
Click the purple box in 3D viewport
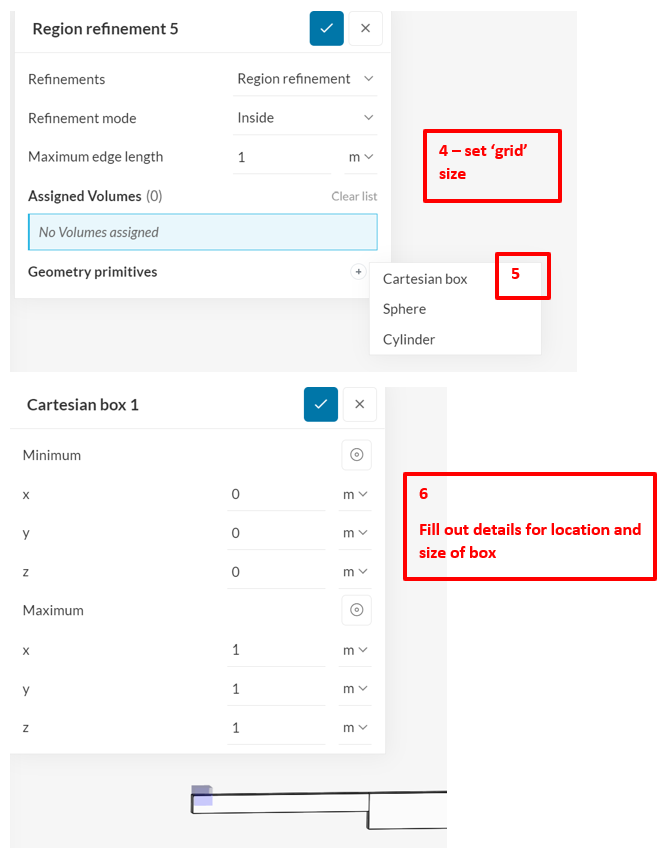click(202, 796)
